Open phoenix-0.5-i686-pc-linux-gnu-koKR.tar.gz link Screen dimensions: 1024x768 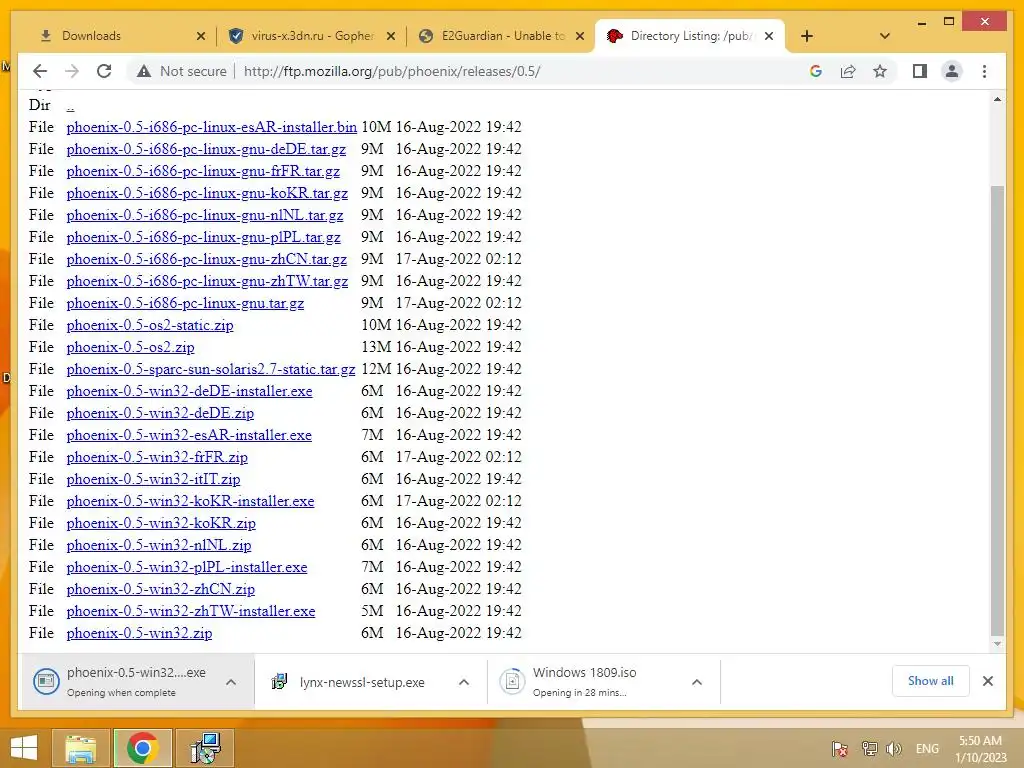[207, 193]
